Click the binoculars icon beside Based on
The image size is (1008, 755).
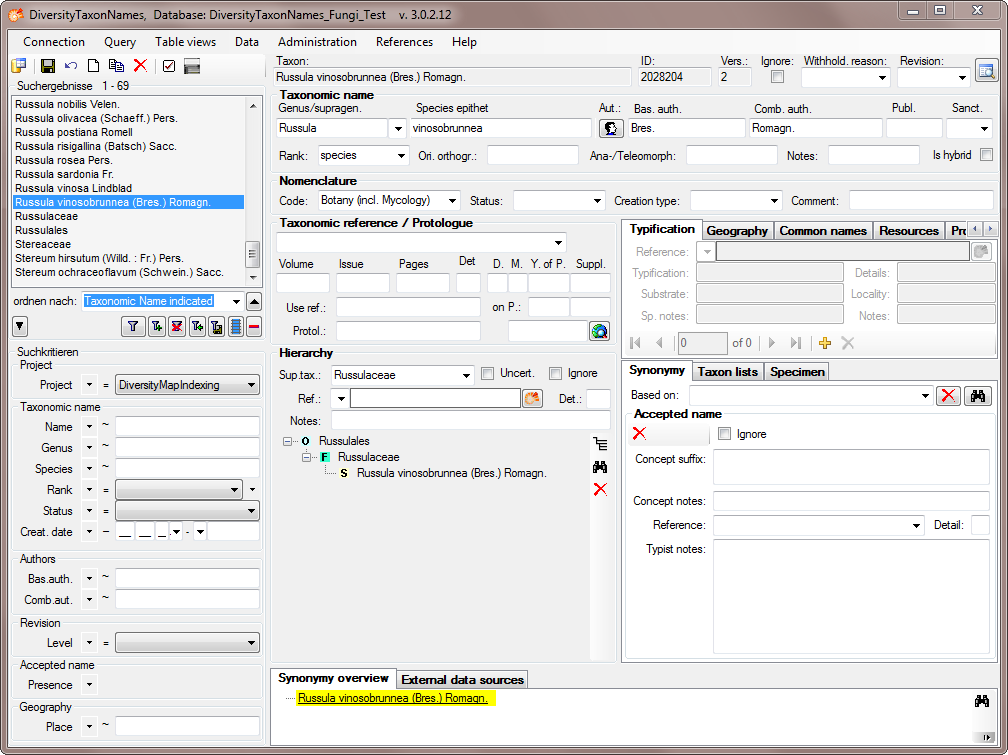tap(978, 396)
